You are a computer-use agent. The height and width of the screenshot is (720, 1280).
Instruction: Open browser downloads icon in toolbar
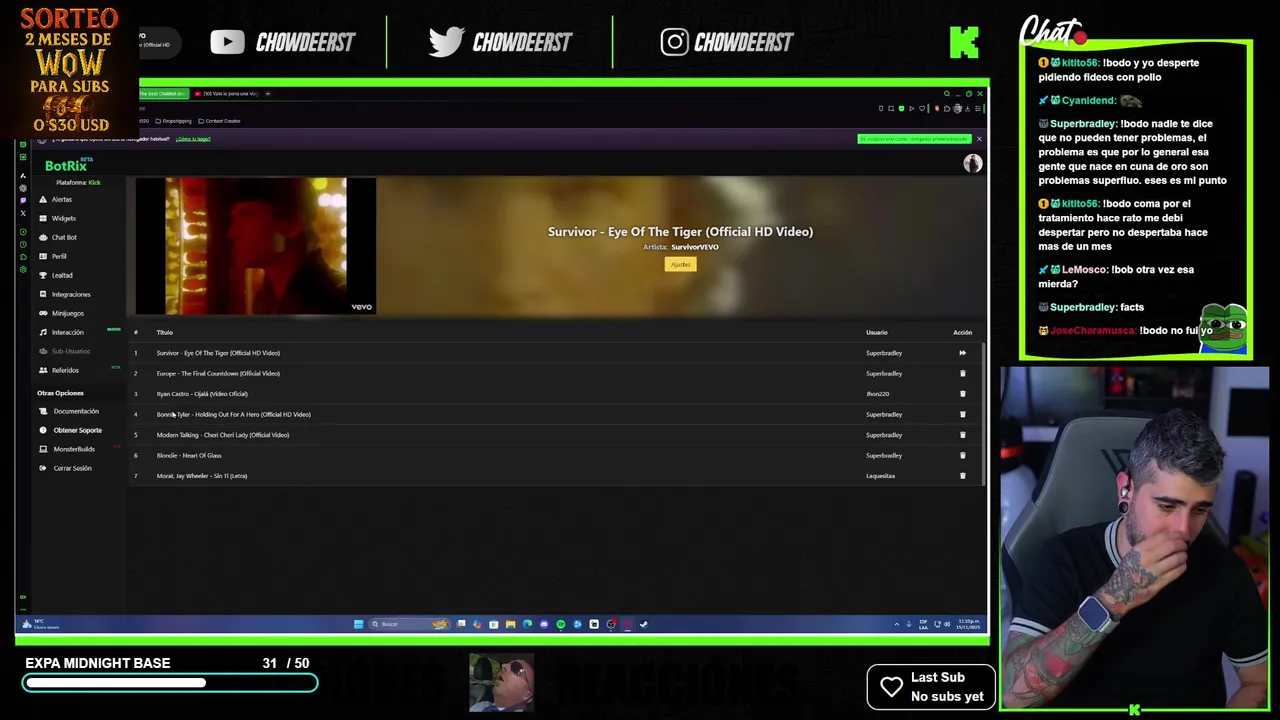pos(967,109)
